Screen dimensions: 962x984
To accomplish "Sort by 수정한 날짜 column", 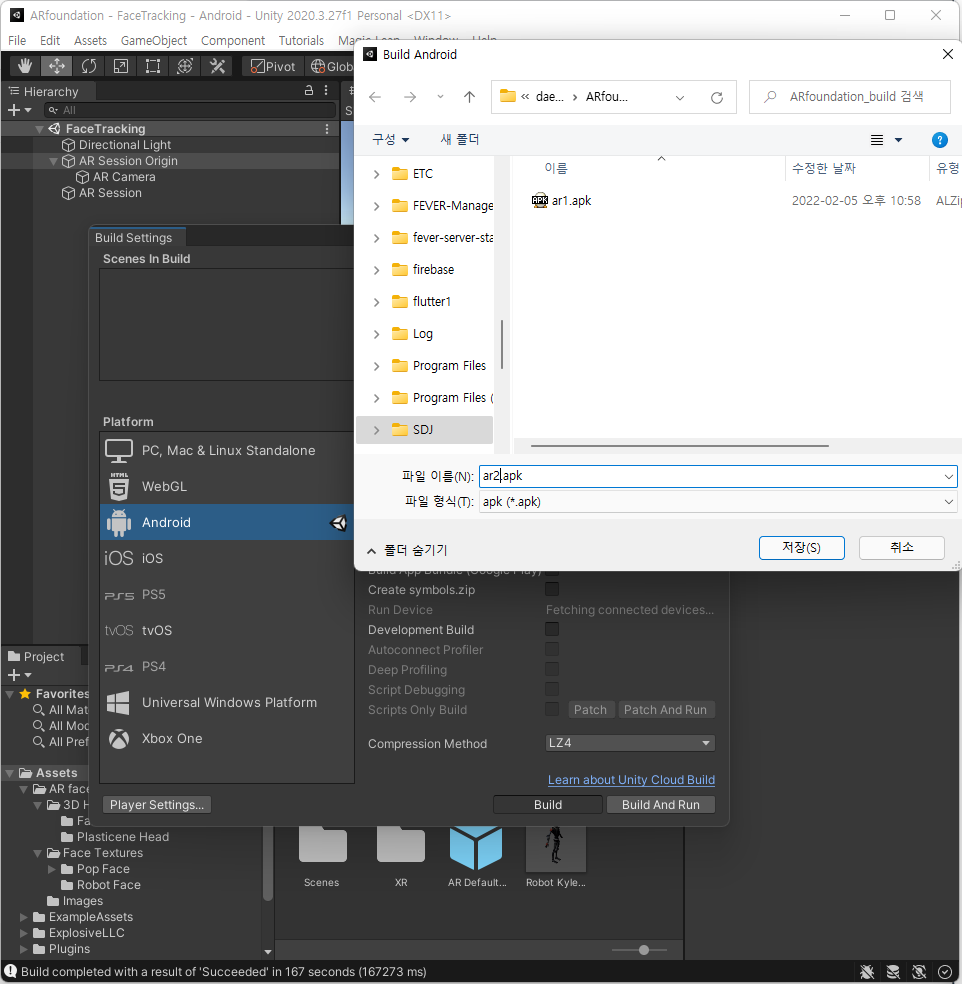I will [823, 168].
